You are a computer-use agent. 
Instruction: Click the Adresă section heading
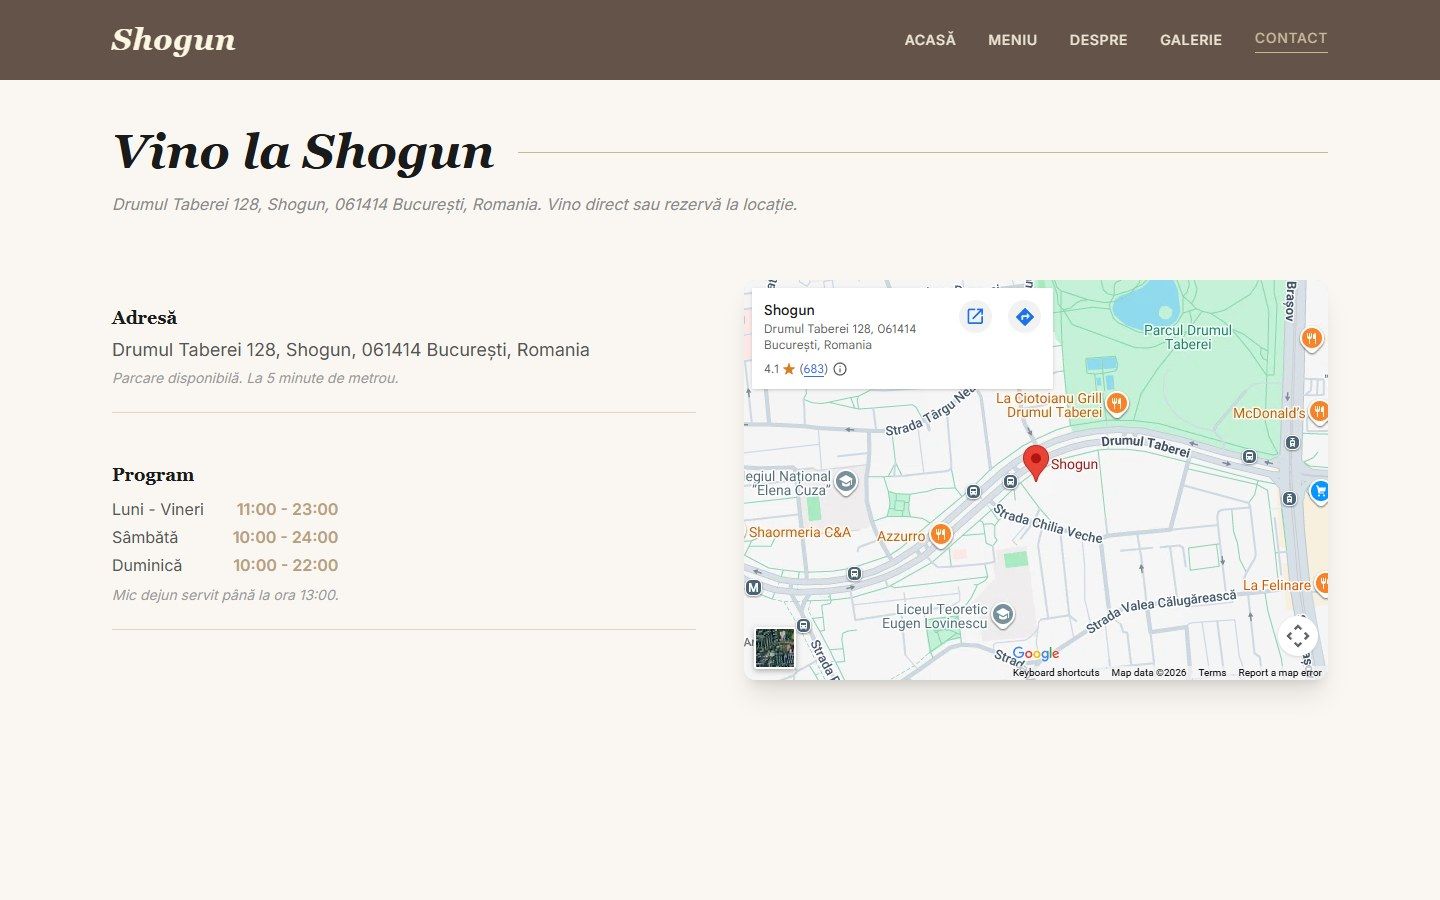pyautogui.click(x=144, y=318)
